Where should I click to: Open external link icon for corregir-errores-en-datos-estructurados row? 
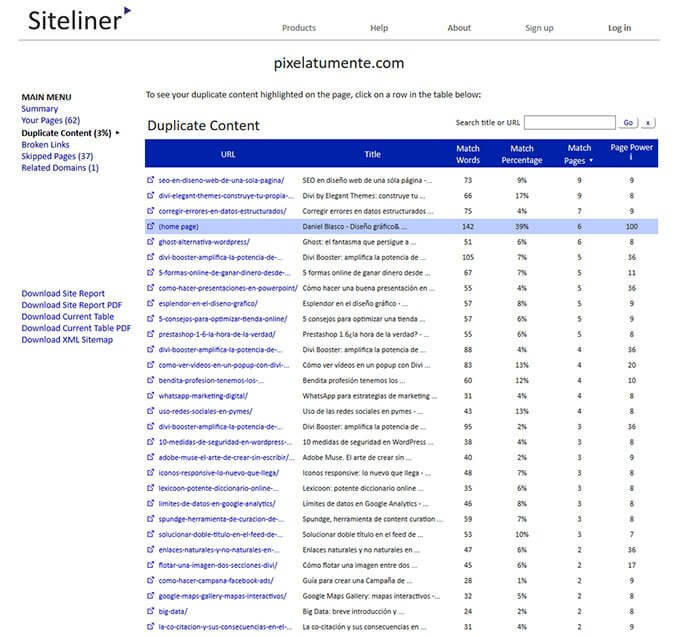(150, 210)
